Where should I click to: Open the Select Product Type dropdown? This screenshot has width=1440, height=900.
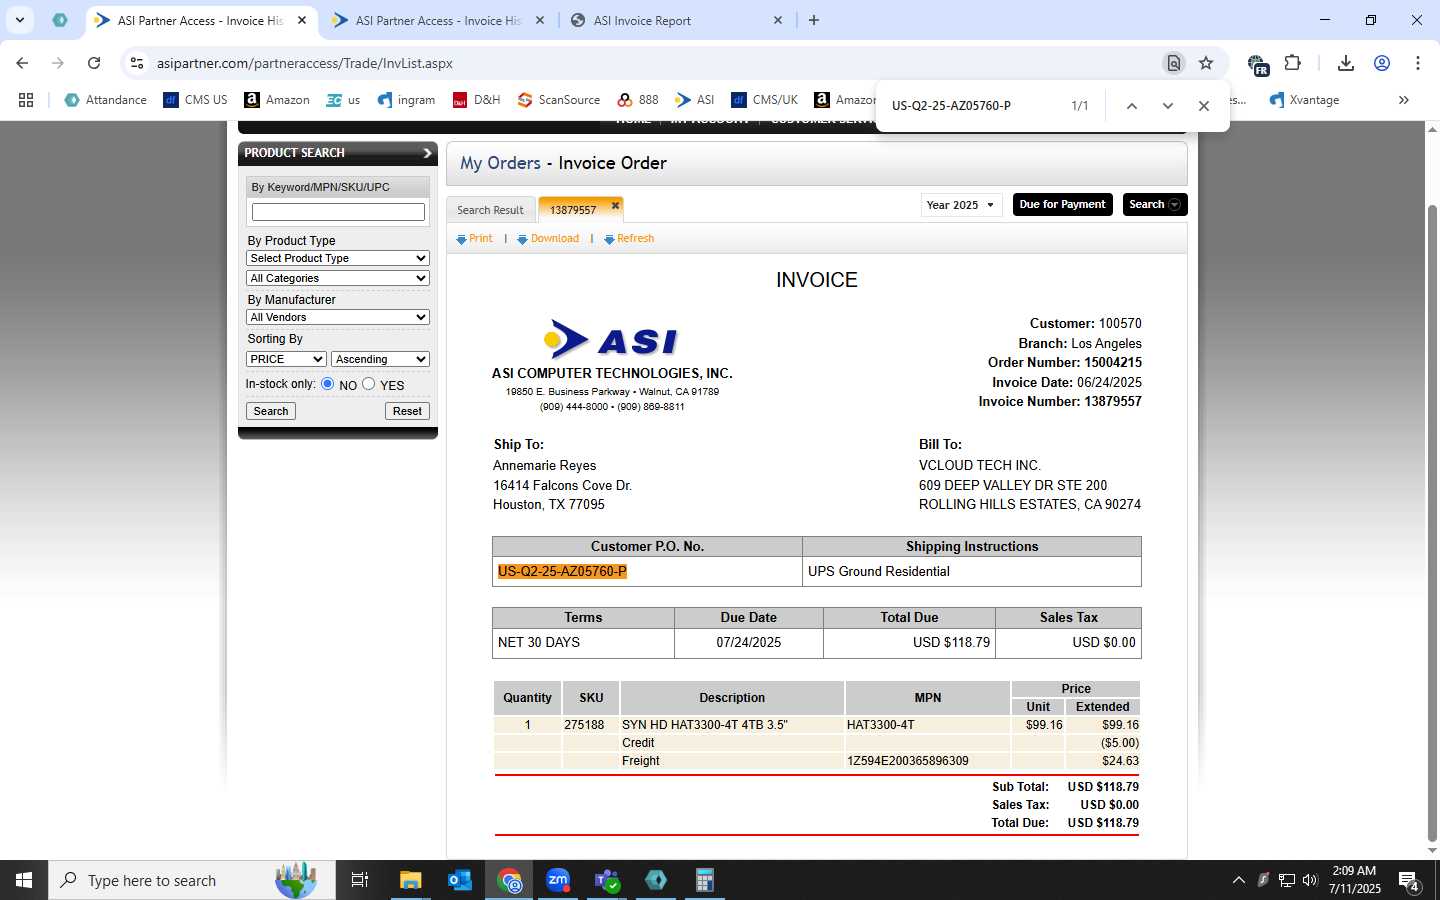pos(338,258)
